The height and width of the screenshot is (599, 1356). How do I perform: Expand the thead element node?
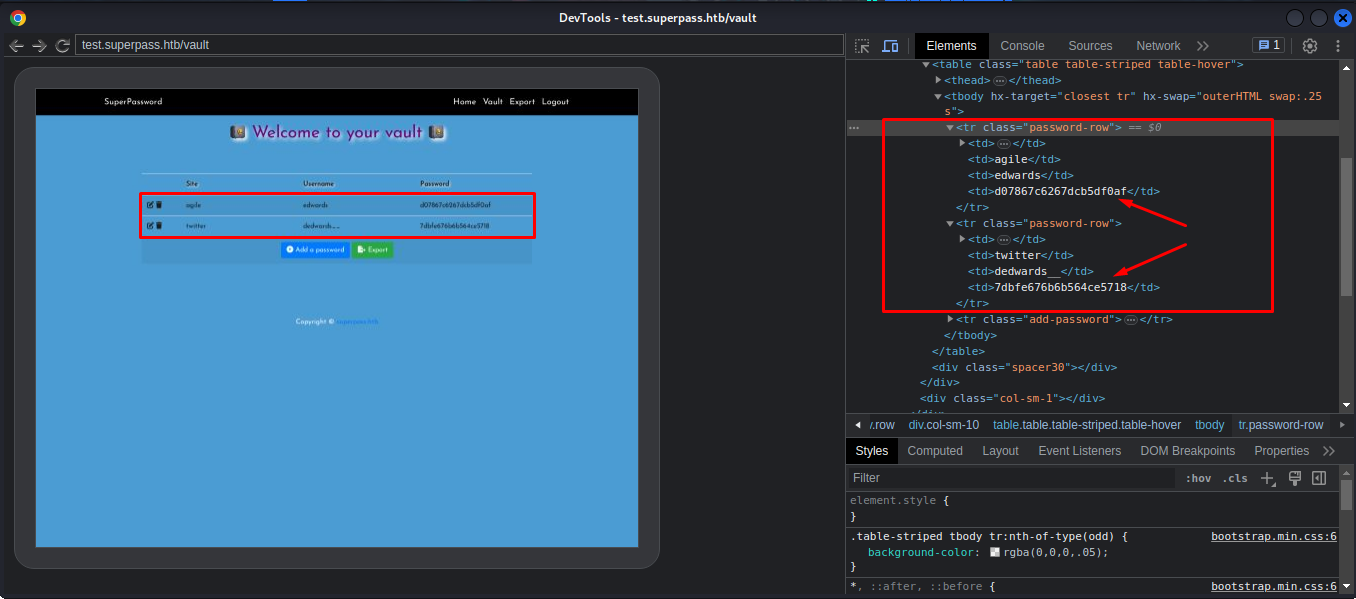(x=938, y=80)
